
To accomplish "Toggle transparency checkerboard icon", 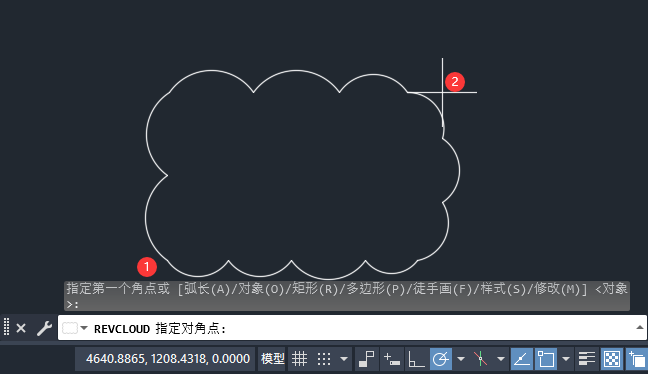I will (612, 359).
